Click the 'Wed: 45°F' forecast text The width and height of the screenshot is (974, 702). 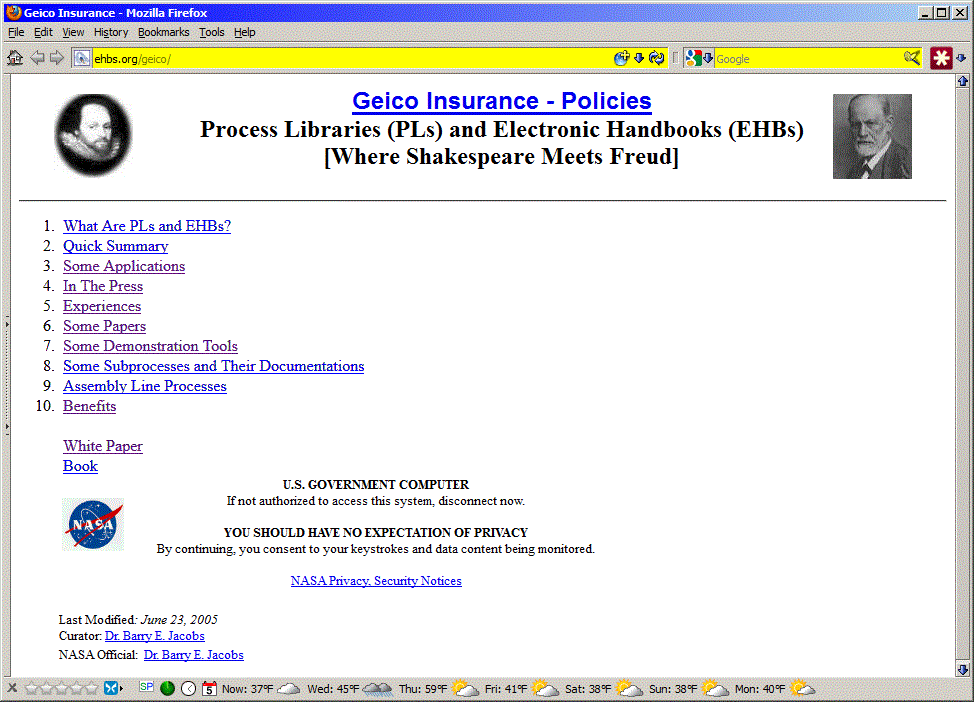pos(334,689)
